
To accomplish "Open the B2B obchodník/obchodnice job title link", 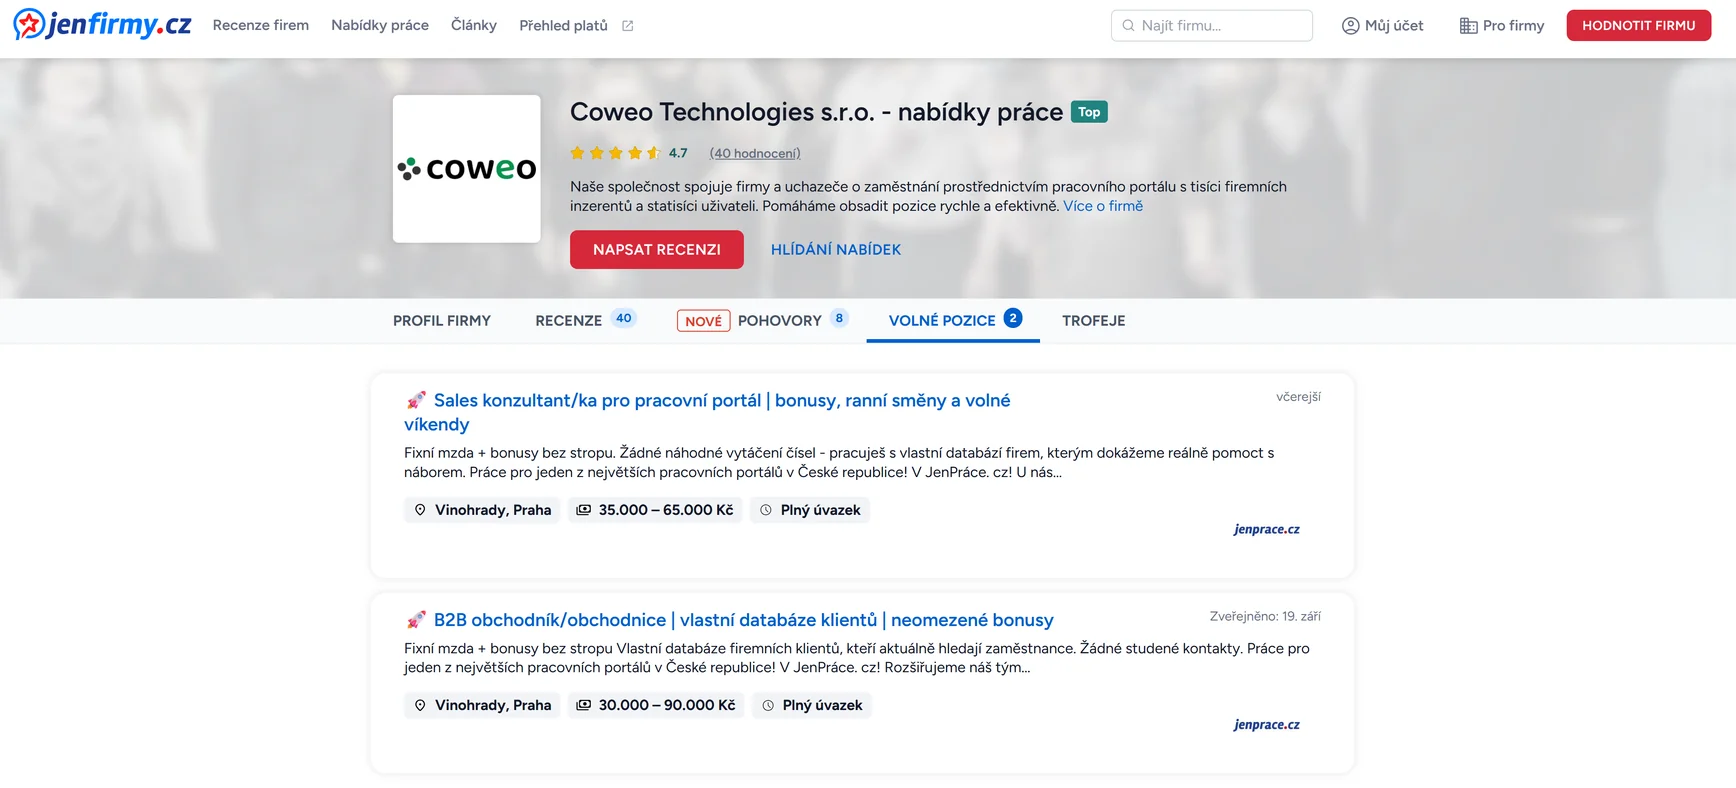I will [x=744, y=620].
